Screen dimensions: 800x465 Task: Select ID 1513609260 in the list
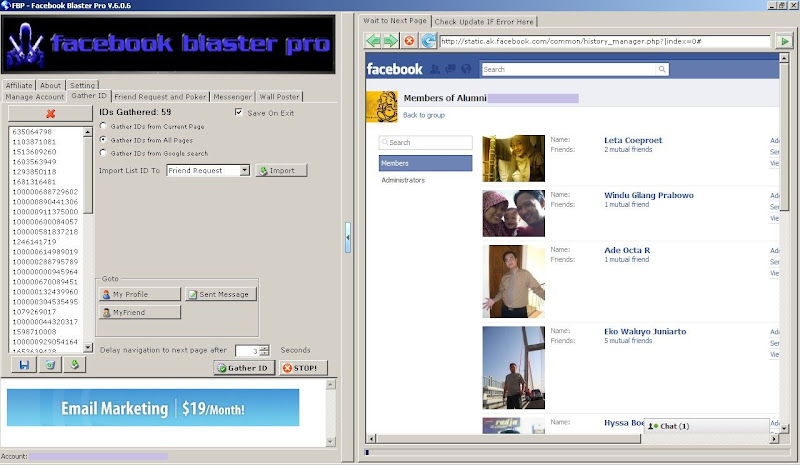pyautogui.click(x=34, y=152)
